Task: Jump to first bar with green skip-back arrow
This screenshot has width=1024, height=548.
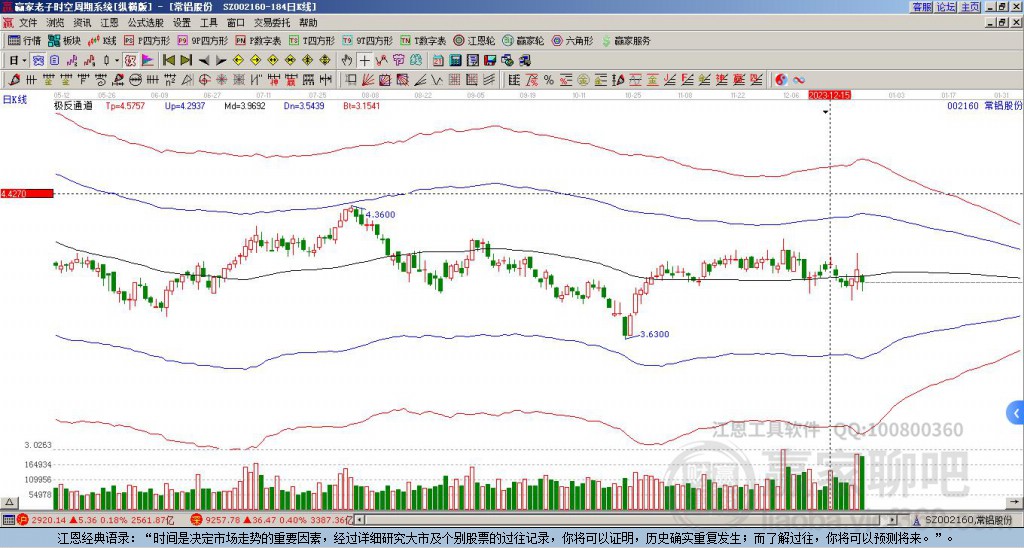Action: tap(168, 61)
